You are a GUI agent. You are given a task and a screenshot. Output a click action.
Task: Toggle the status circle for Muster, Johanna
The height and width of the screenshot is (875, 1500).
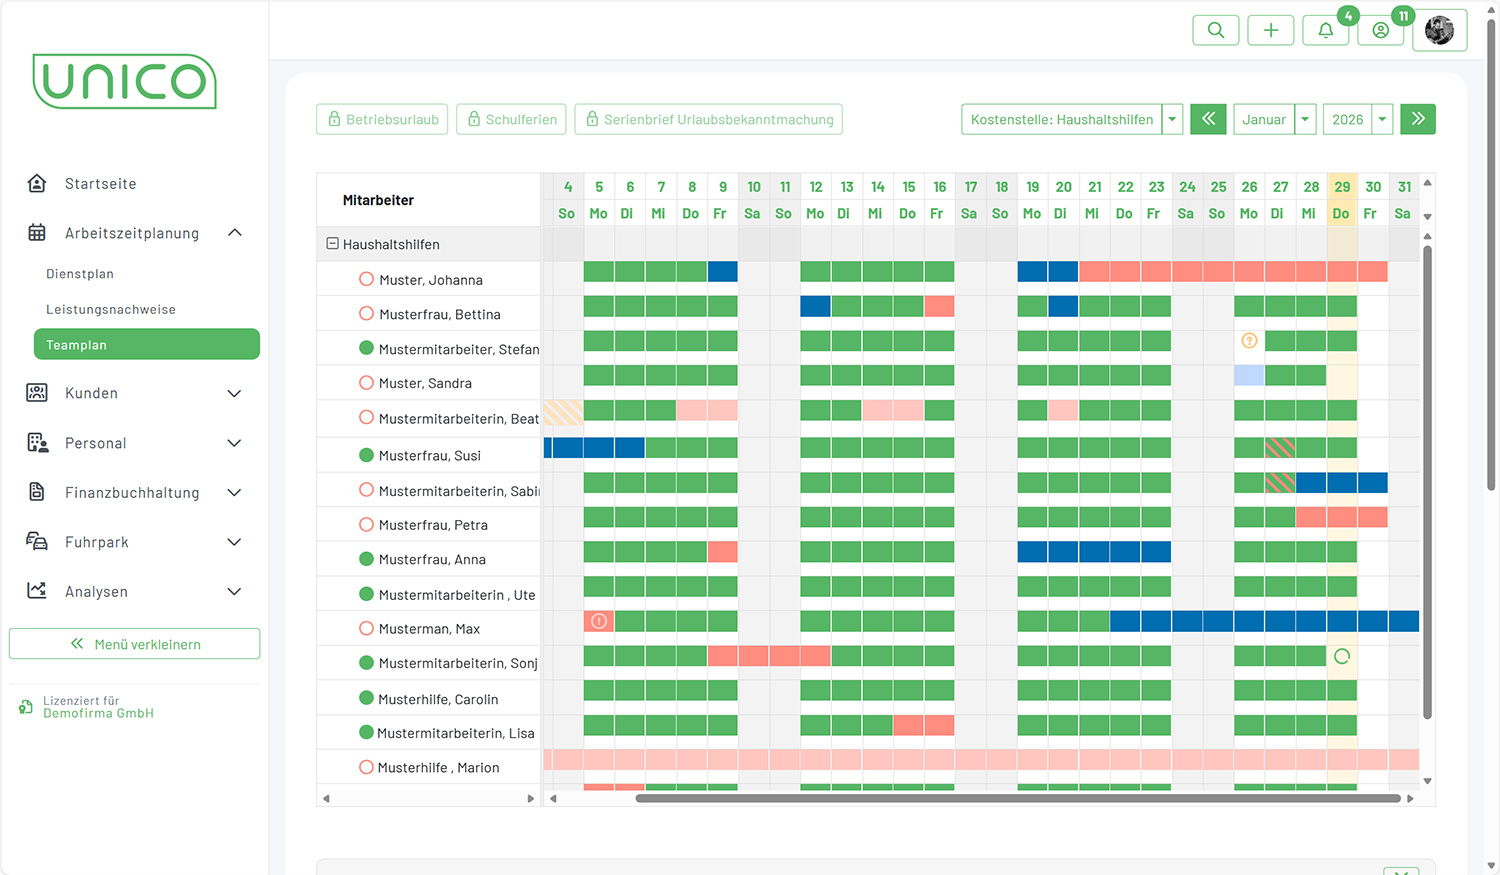pos(366,280)
